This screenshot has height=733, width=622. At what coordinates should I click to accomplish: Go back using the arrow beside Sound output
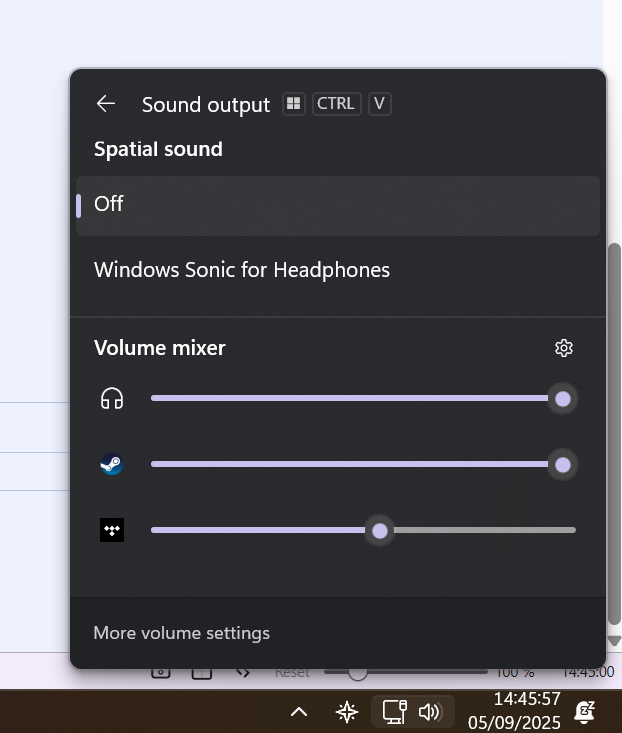coord(106,104)
